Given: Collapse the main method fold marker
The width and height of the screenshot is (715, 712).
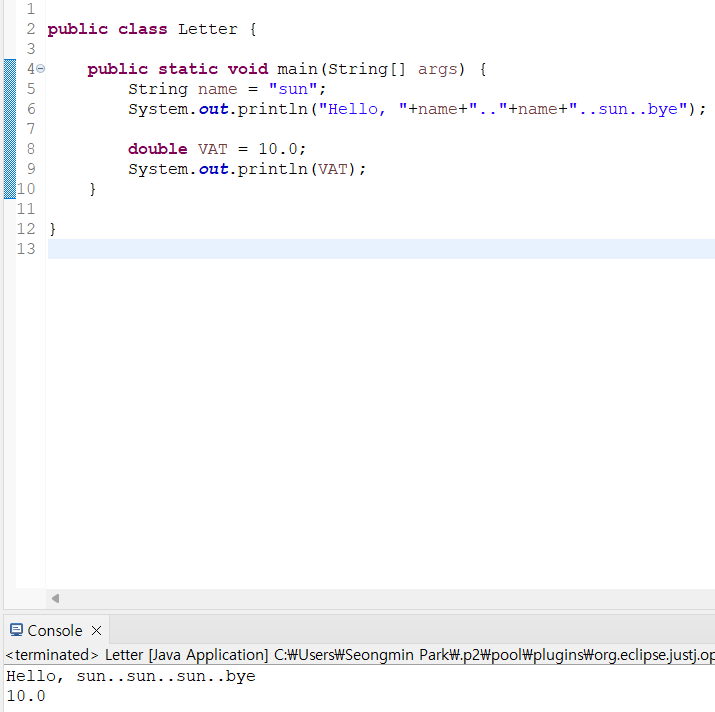Looking at the screenshot, I should click(x=41, y=69).
